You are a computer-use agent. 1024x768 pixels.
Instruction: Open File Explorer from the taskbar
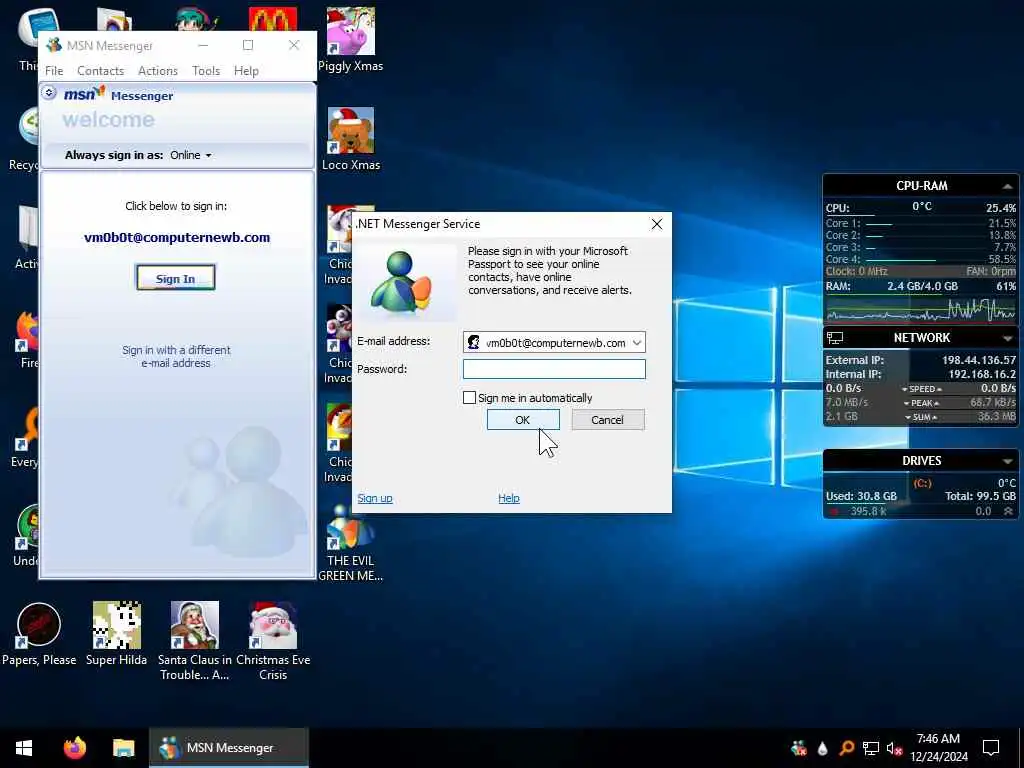(123, 748)
